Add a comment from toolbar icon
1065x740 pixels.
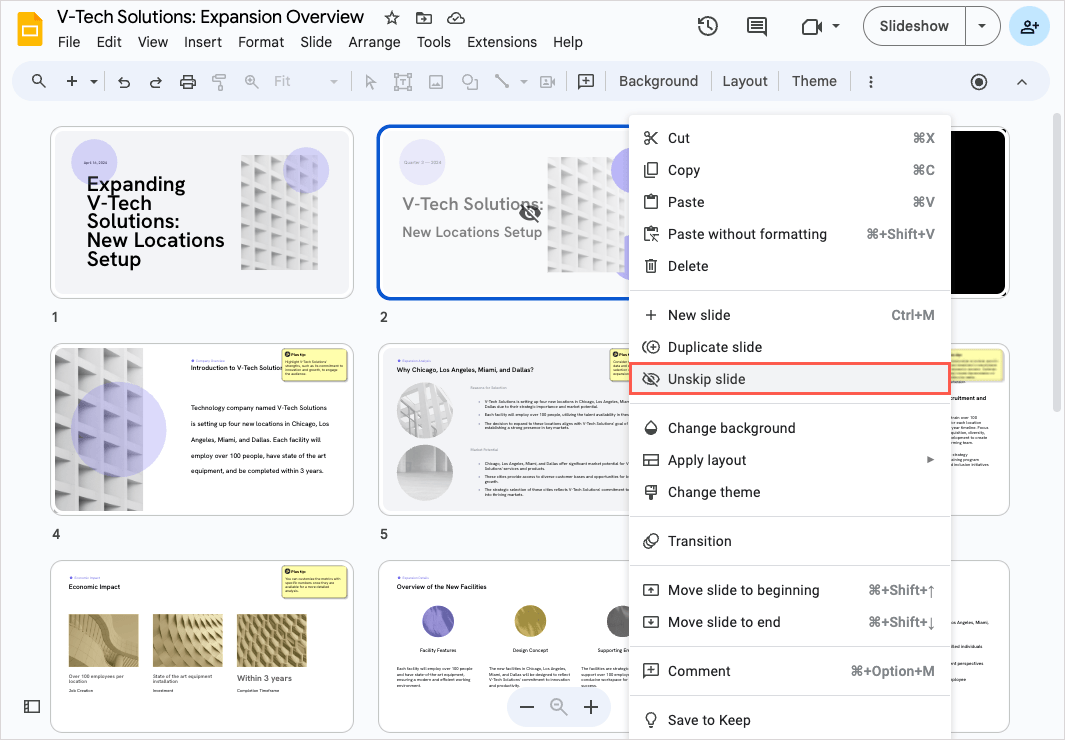(x=585, y=81)
